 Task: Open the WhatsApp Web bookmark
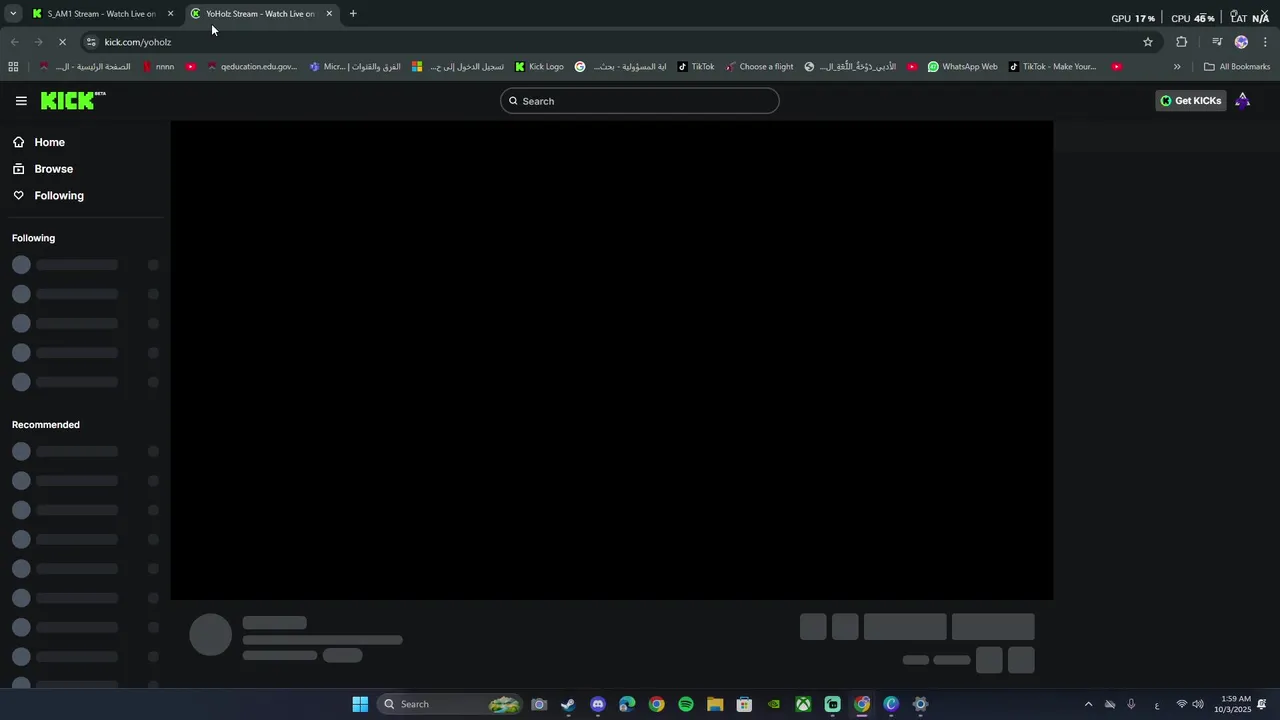click(962, 67)
